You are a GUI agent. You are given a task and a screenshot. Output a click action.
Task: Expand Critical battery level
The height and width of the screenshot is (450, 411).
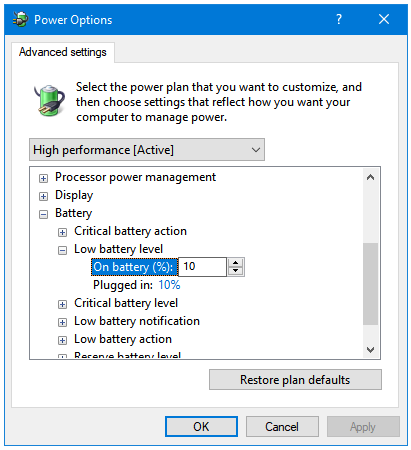pyautogui.click(x=62, y=304)
